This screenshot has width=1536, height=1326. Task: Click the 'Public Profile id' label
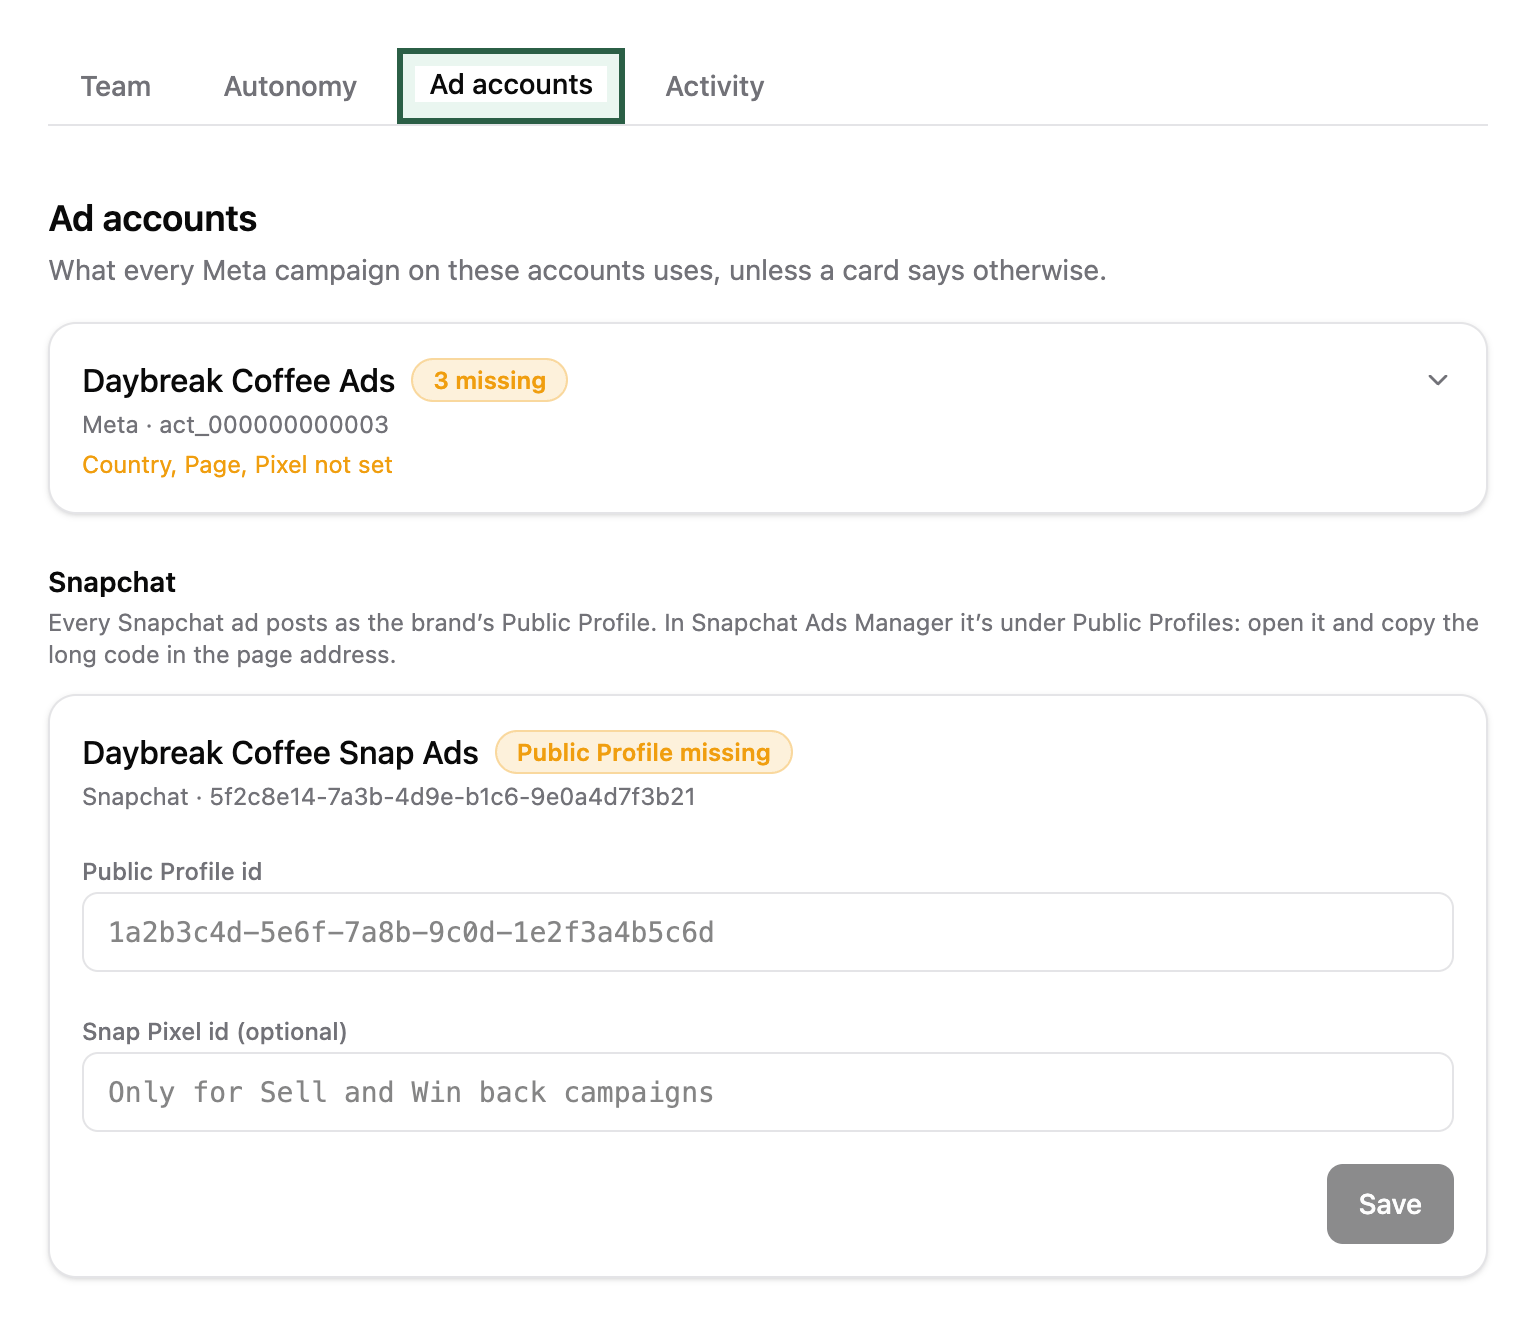[172, 872]
